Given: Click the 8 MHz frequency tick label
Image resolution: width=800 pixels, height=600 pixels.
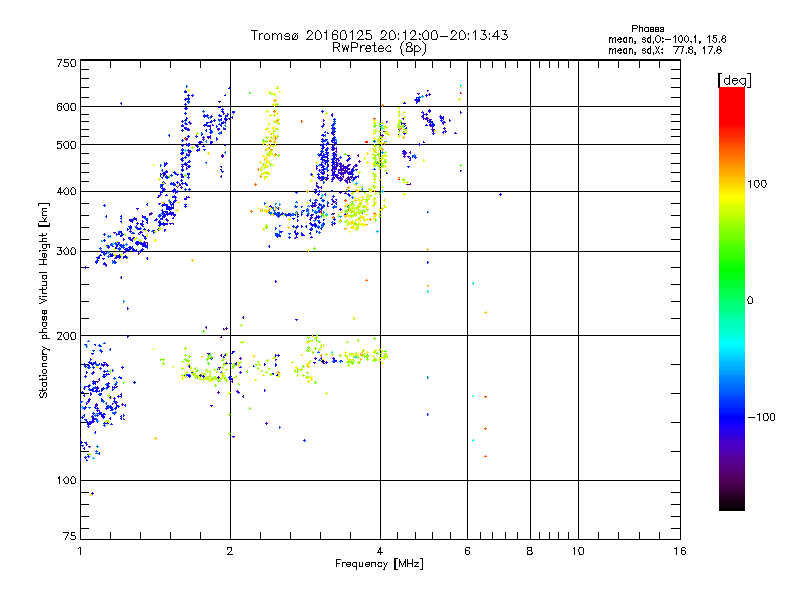Looking at the screenshot, I should [530, 551].
